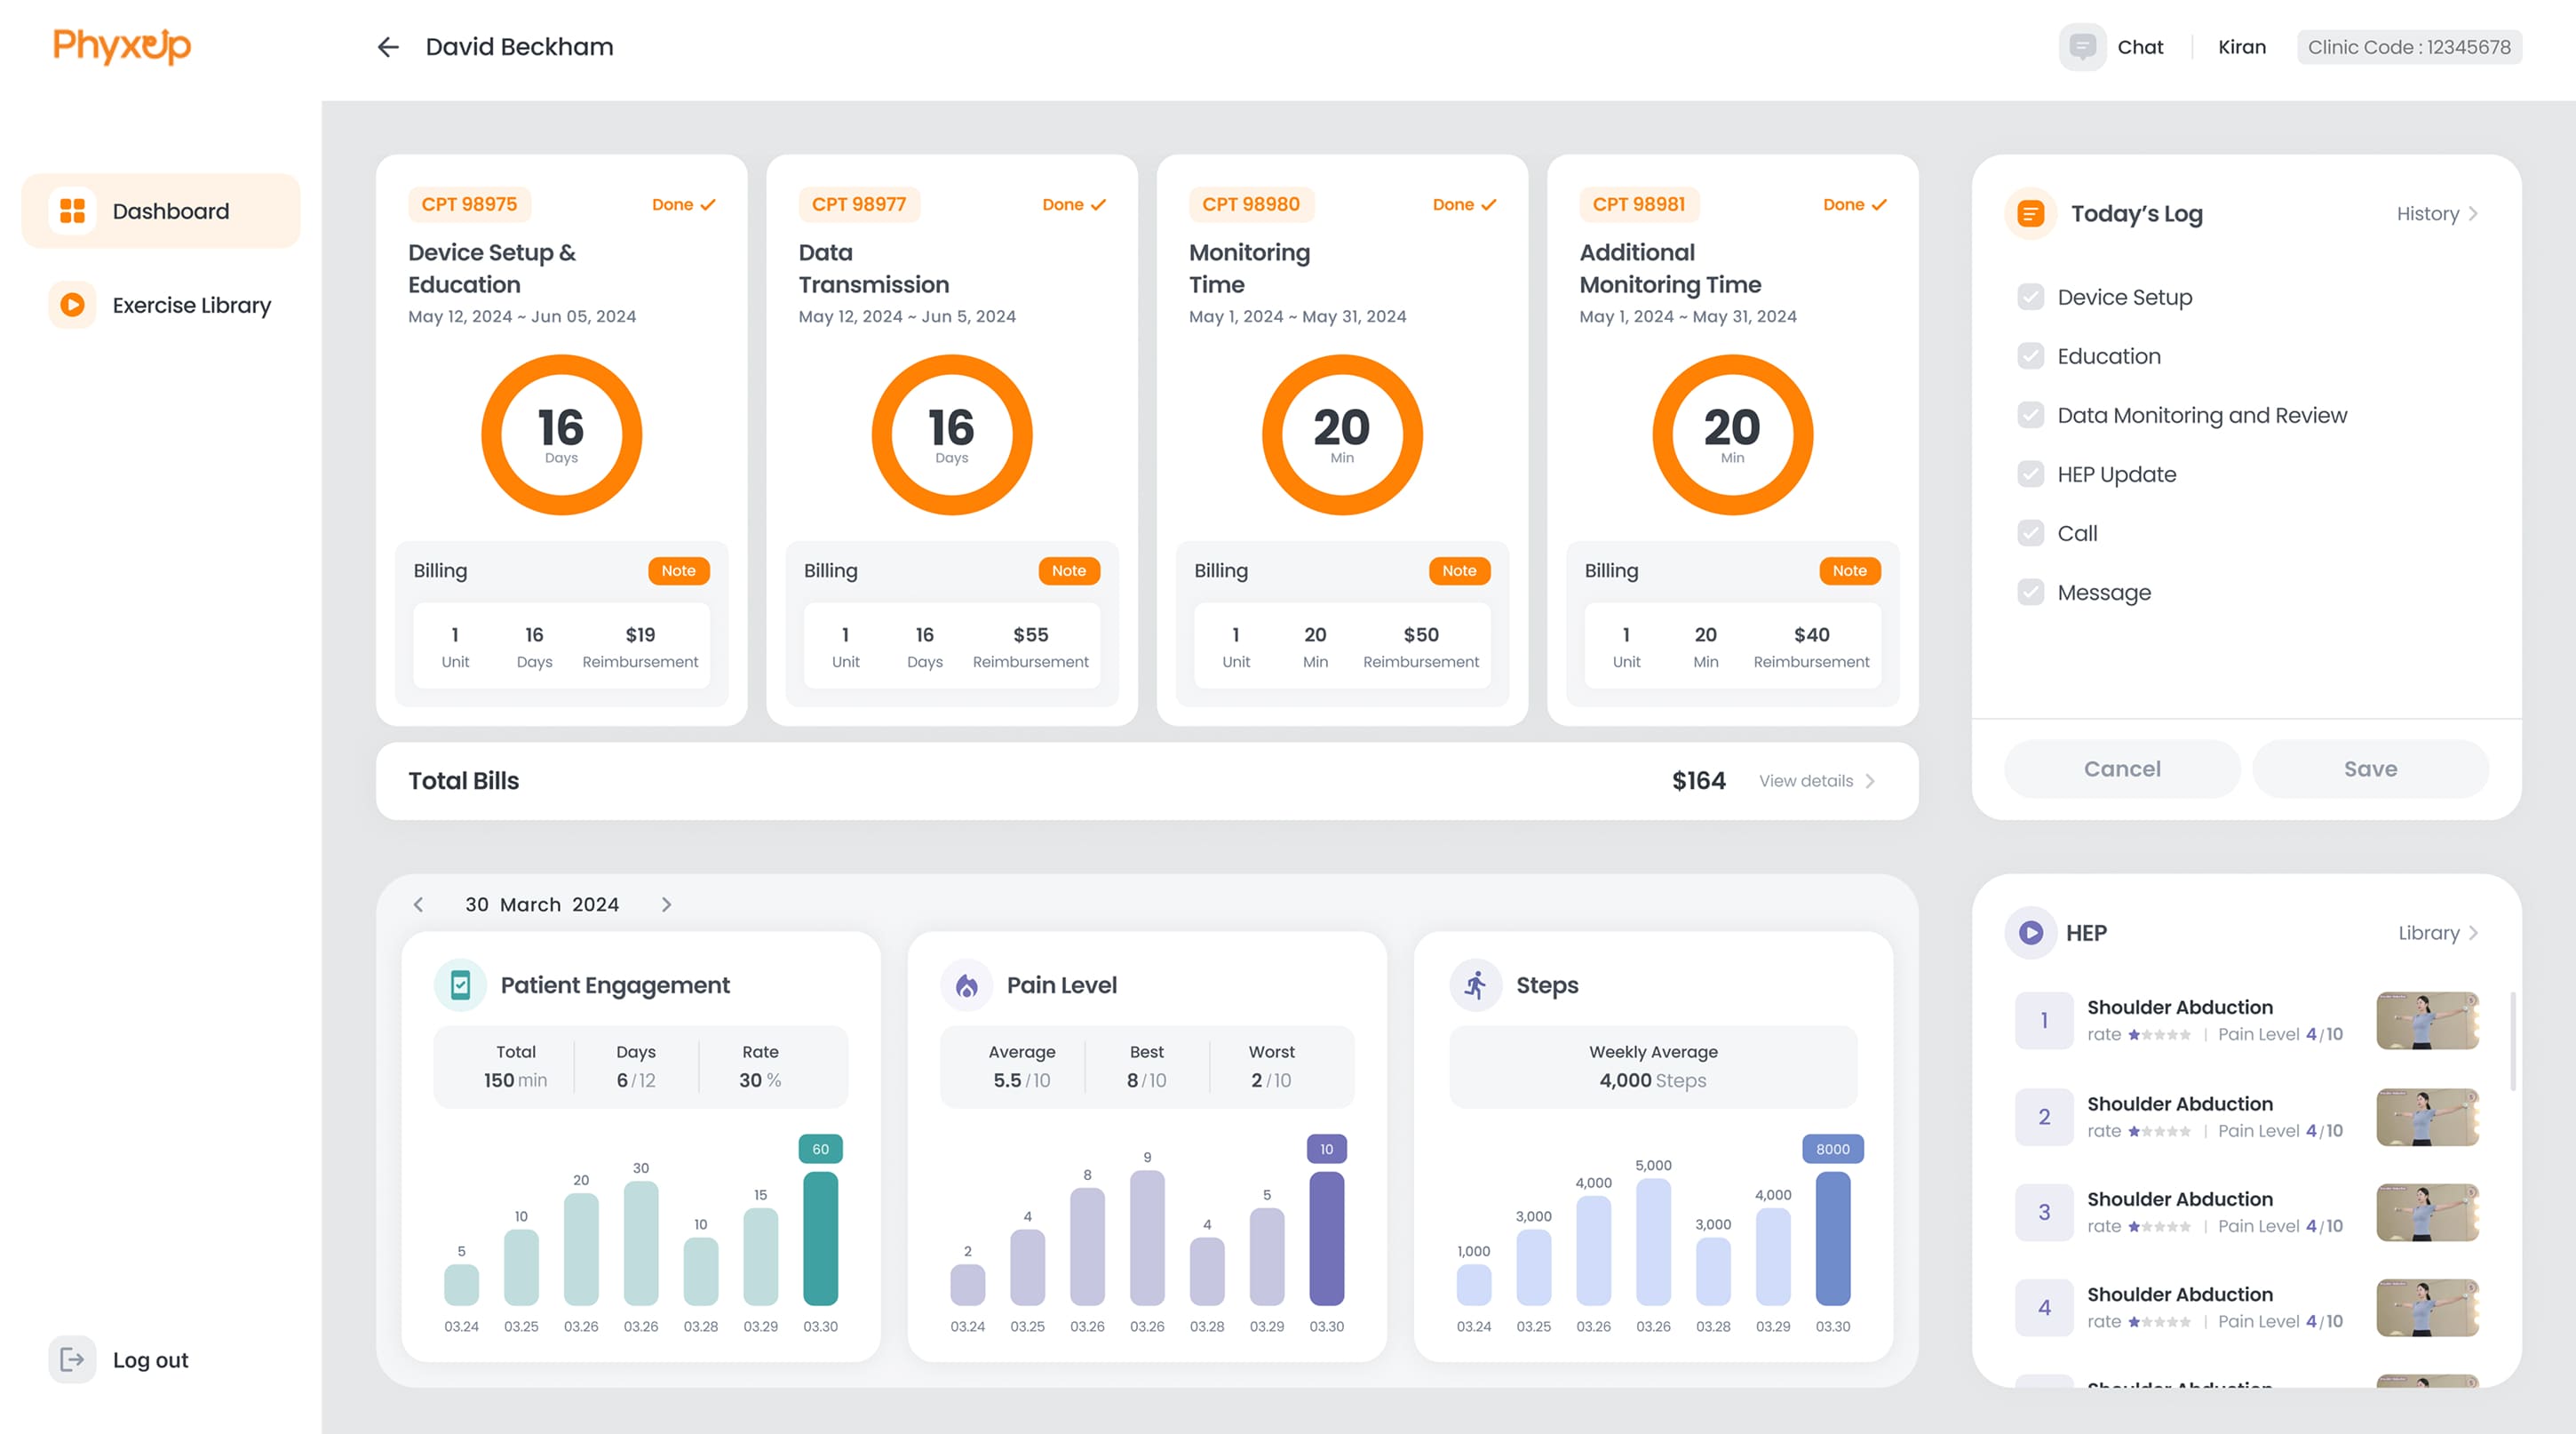Image resolution: width=2576 pixels, height=1434 pixels.
Task: Open the Exercise Library menu item
Action: [x=161, y=305]
